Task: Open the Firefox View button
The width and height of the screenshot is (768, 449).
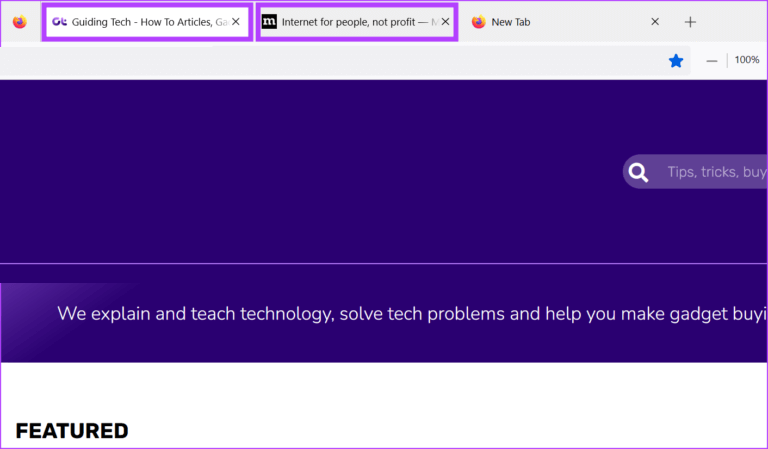Action: click(20, 22)
